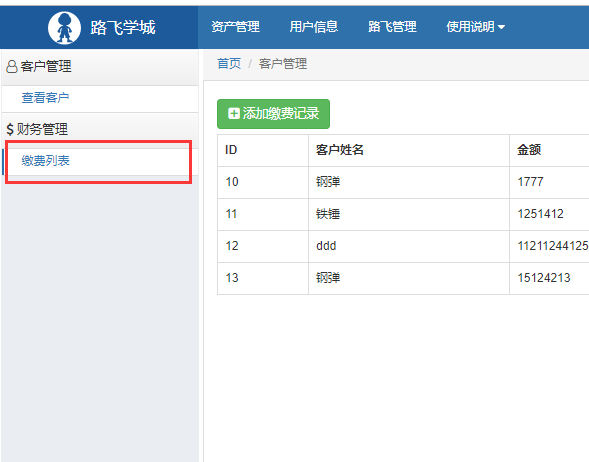Image resolution: width=589 pixels, height=462 pixels.
Task: Open 用户信息 in the top navigation
Action: click(314, 27)
